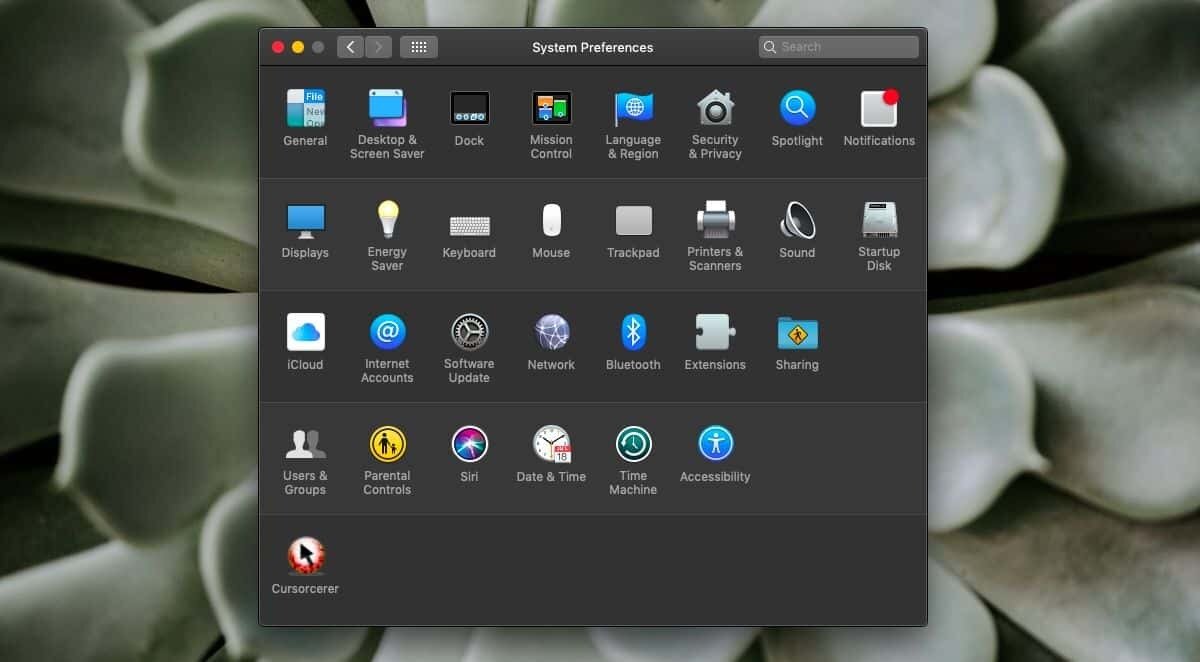Open Mission Control settings

pyautogui.click(x=551, y=108)
